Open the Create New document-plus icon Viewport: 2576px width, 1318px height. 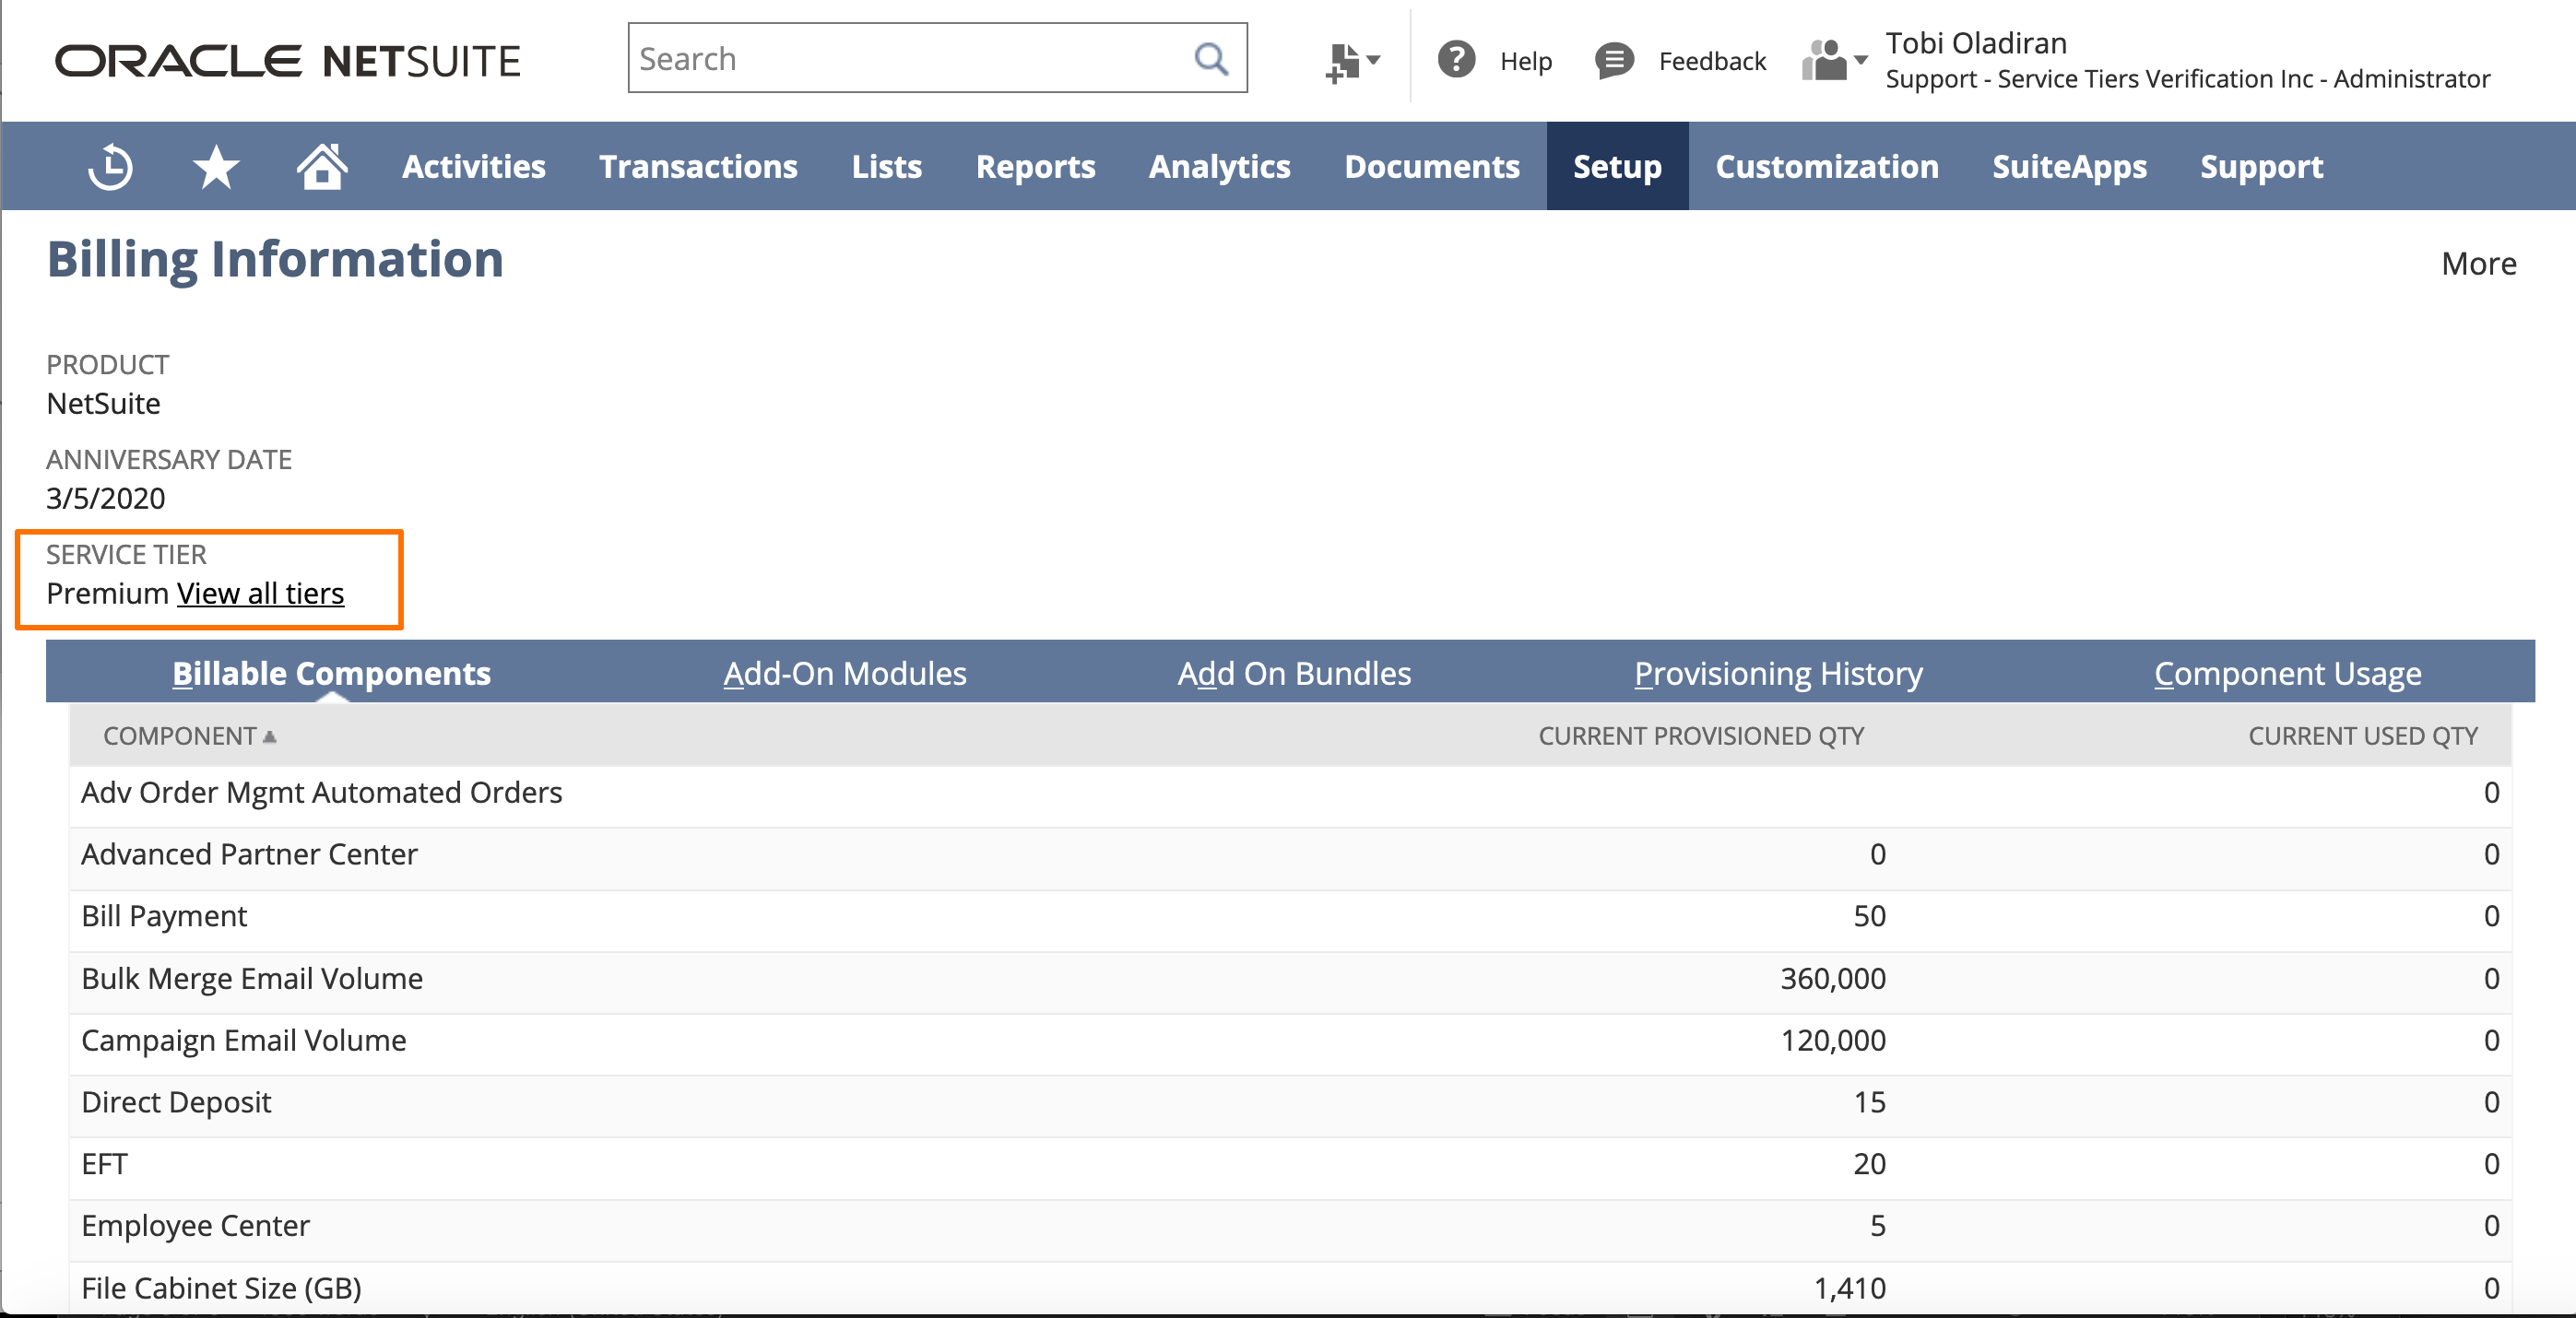click(1343, 62)
